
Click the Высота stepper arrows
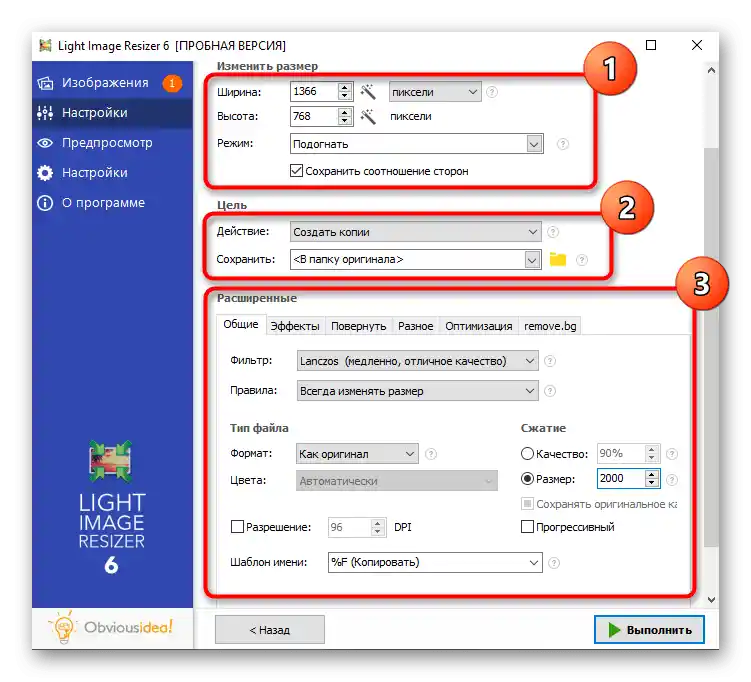click(344, 116)
